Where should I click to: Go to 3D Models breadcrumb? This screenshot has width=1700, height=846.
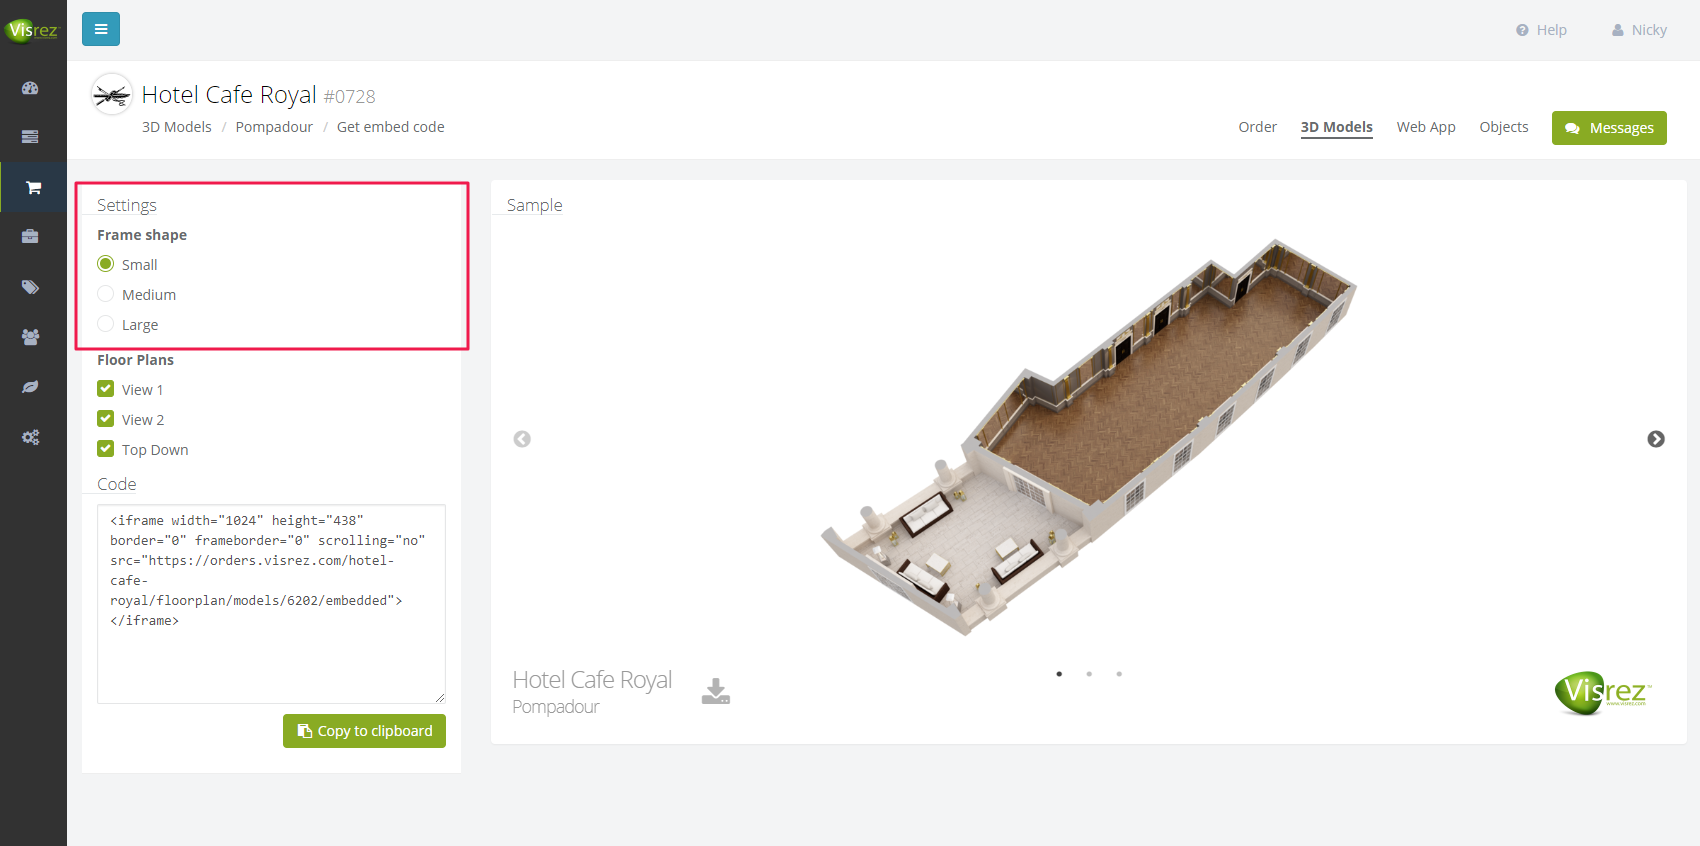pyautogui.click(x=176, y=127)
